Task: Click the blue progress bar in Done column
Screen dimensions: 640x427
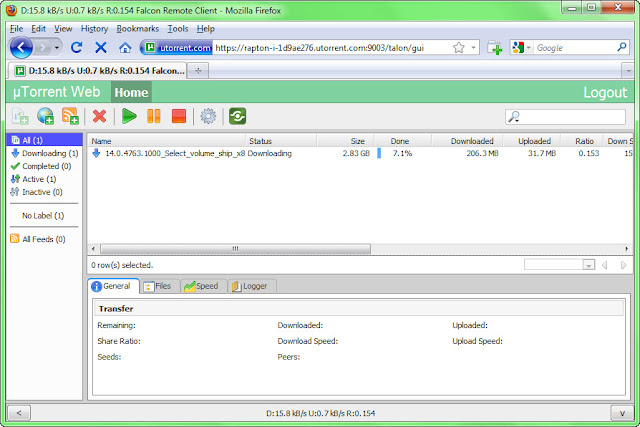Action: (379, 153)
